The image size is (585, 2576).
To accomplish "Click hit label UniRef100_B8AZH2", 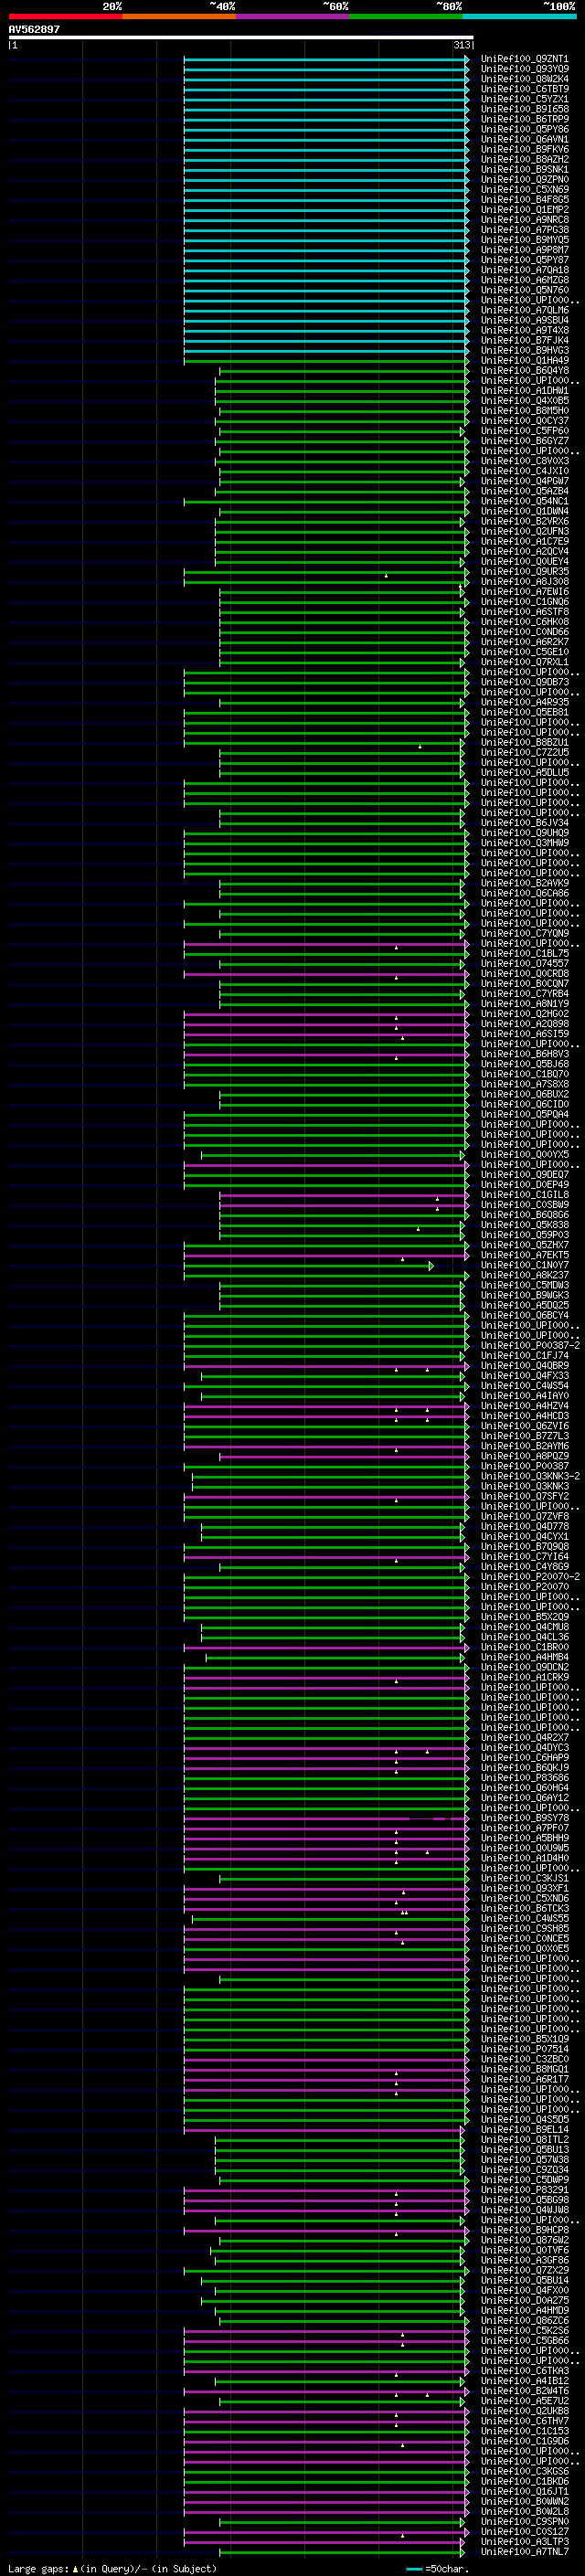I will [524, 159].
